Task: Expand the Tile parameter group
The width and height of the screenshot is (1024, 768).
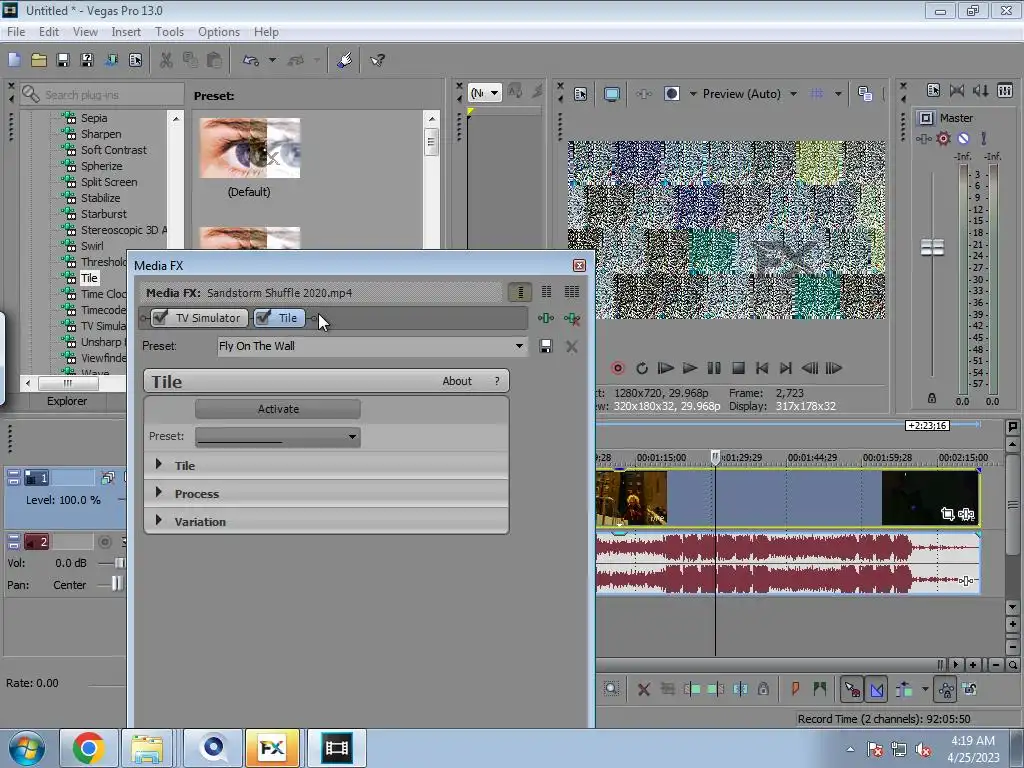Action: coord(159,464)
